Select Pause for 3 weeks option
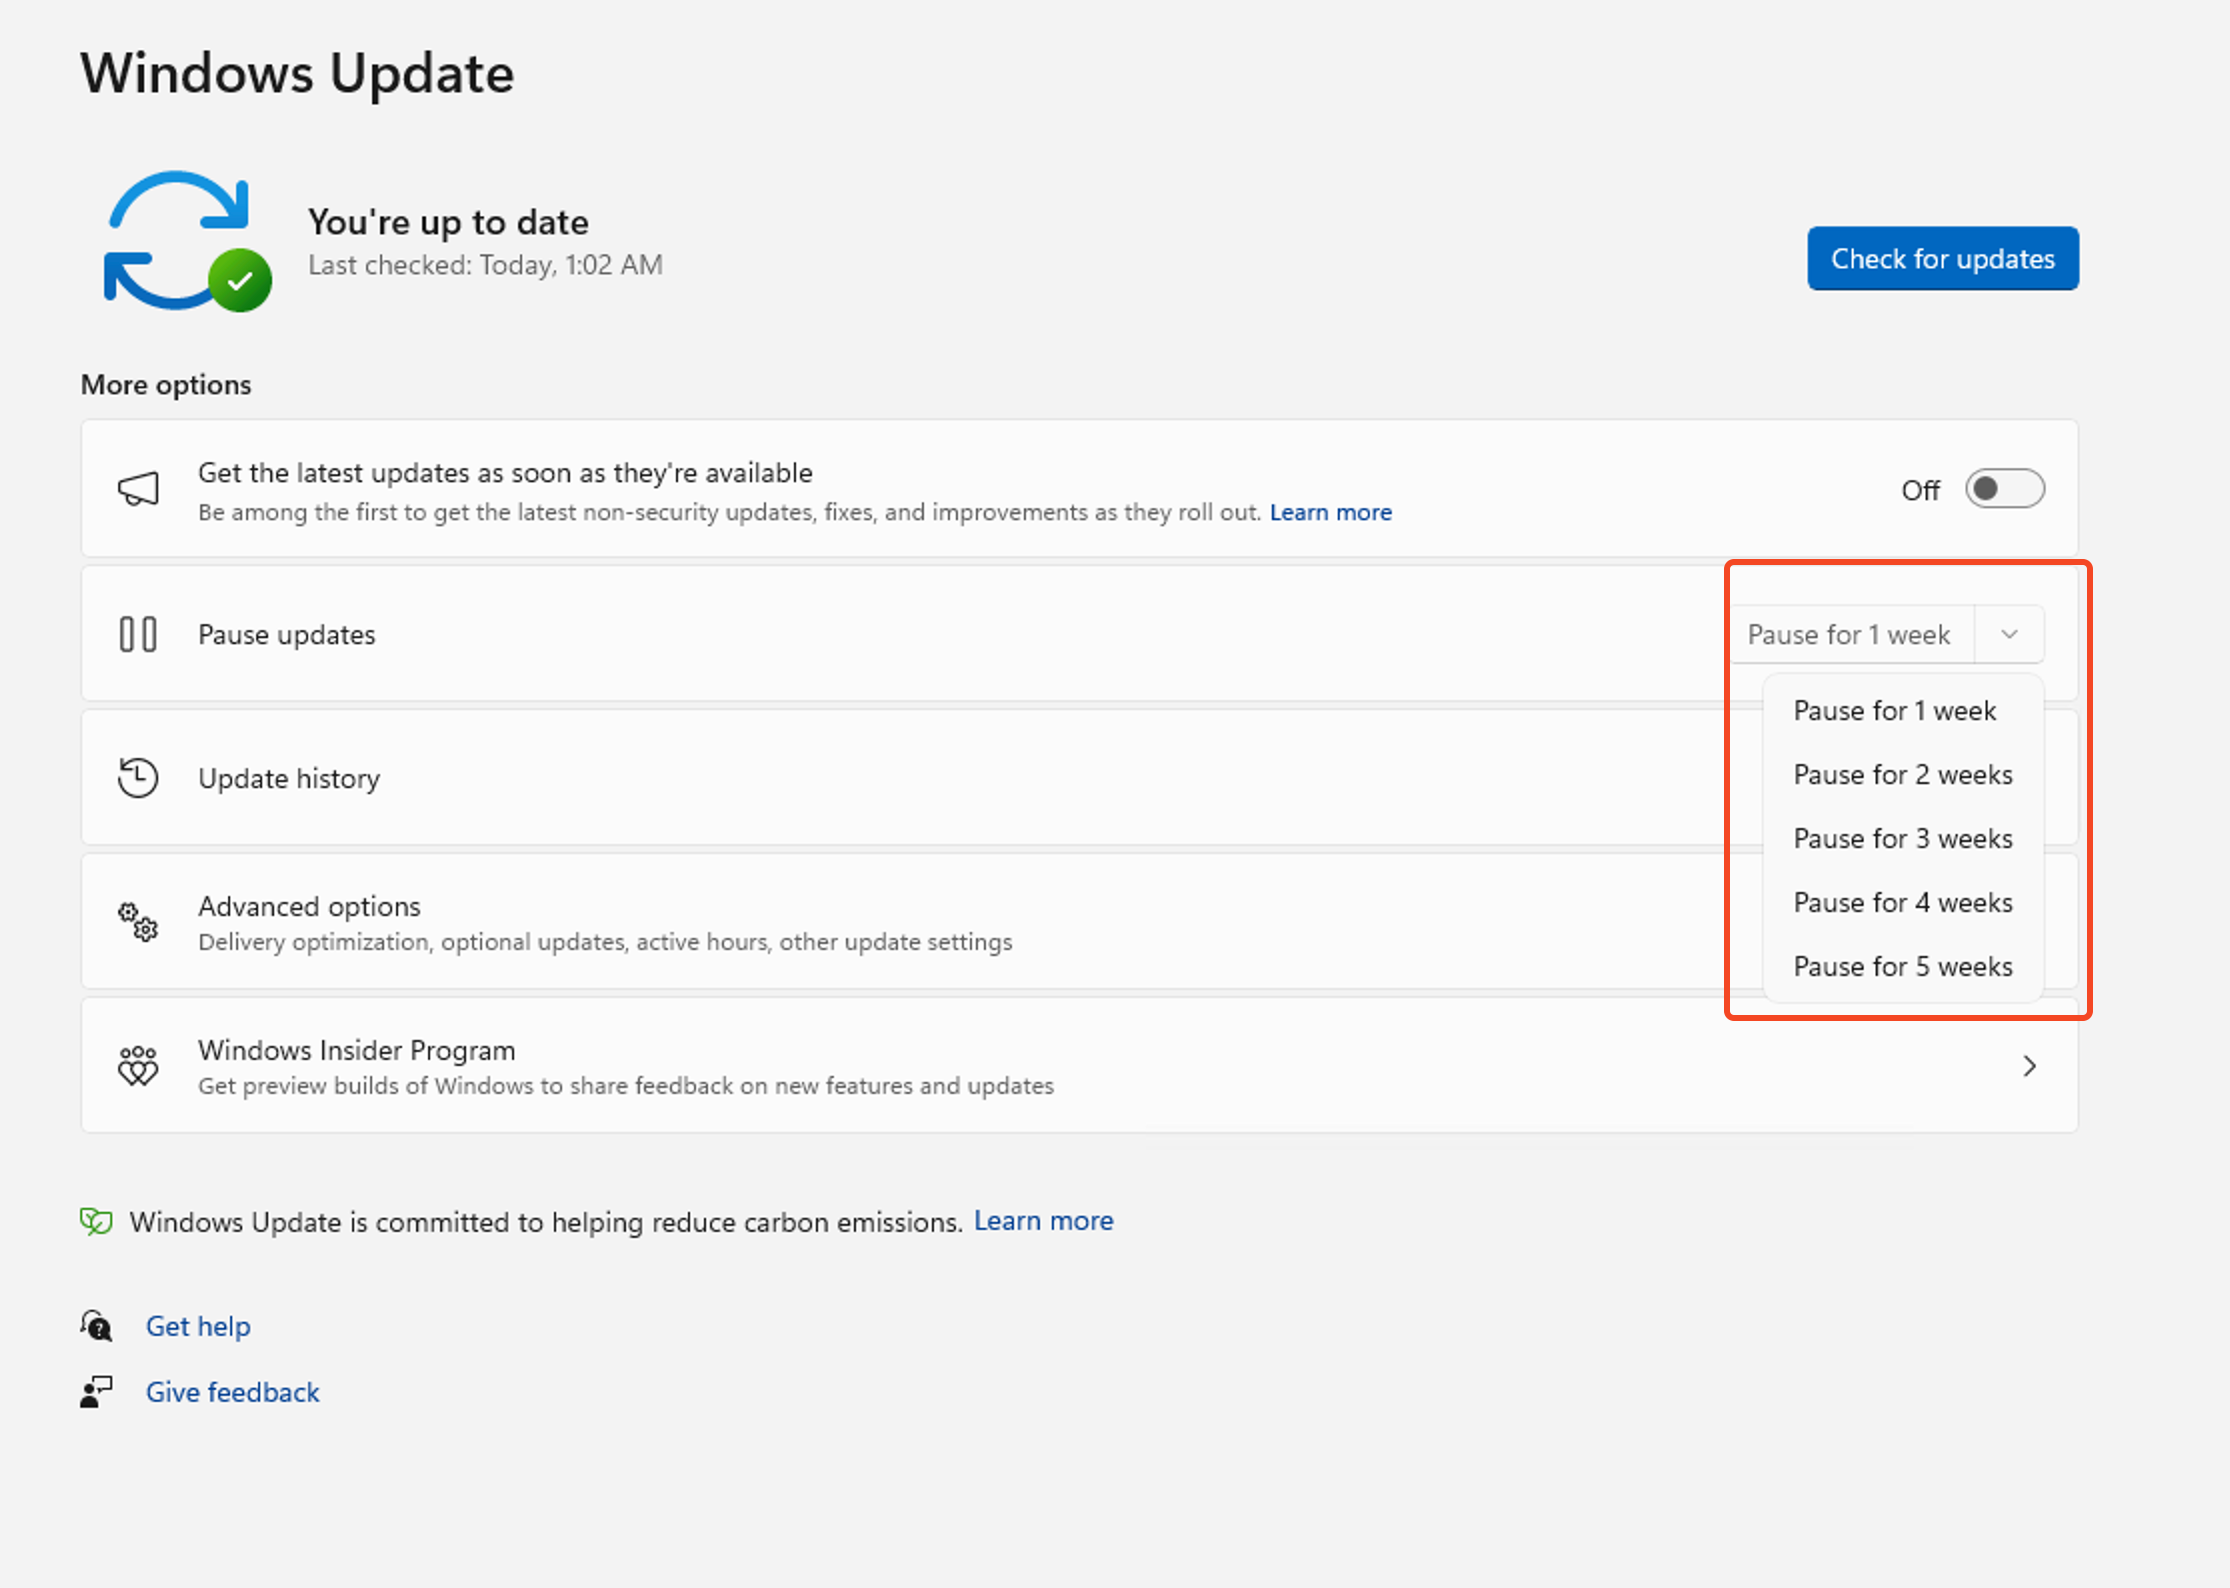Viewport: 2230px width, 1588px height. [x=1902, y=839]
